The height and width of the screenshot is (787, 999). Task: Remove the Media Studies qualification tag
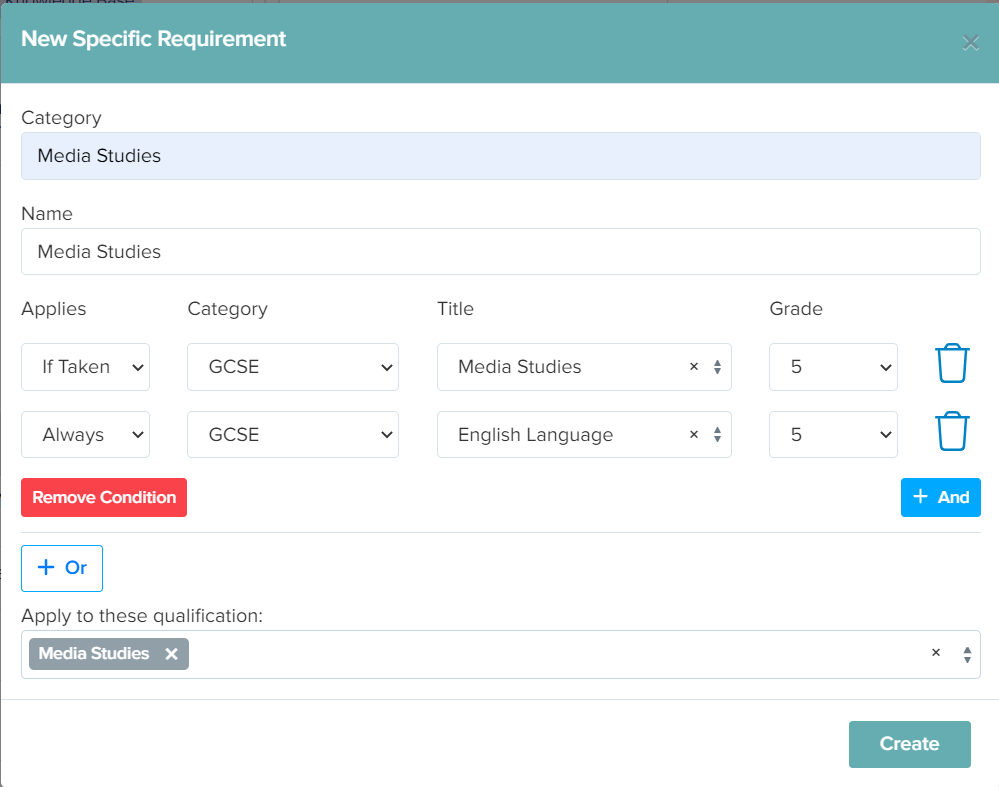pos(171,654)
